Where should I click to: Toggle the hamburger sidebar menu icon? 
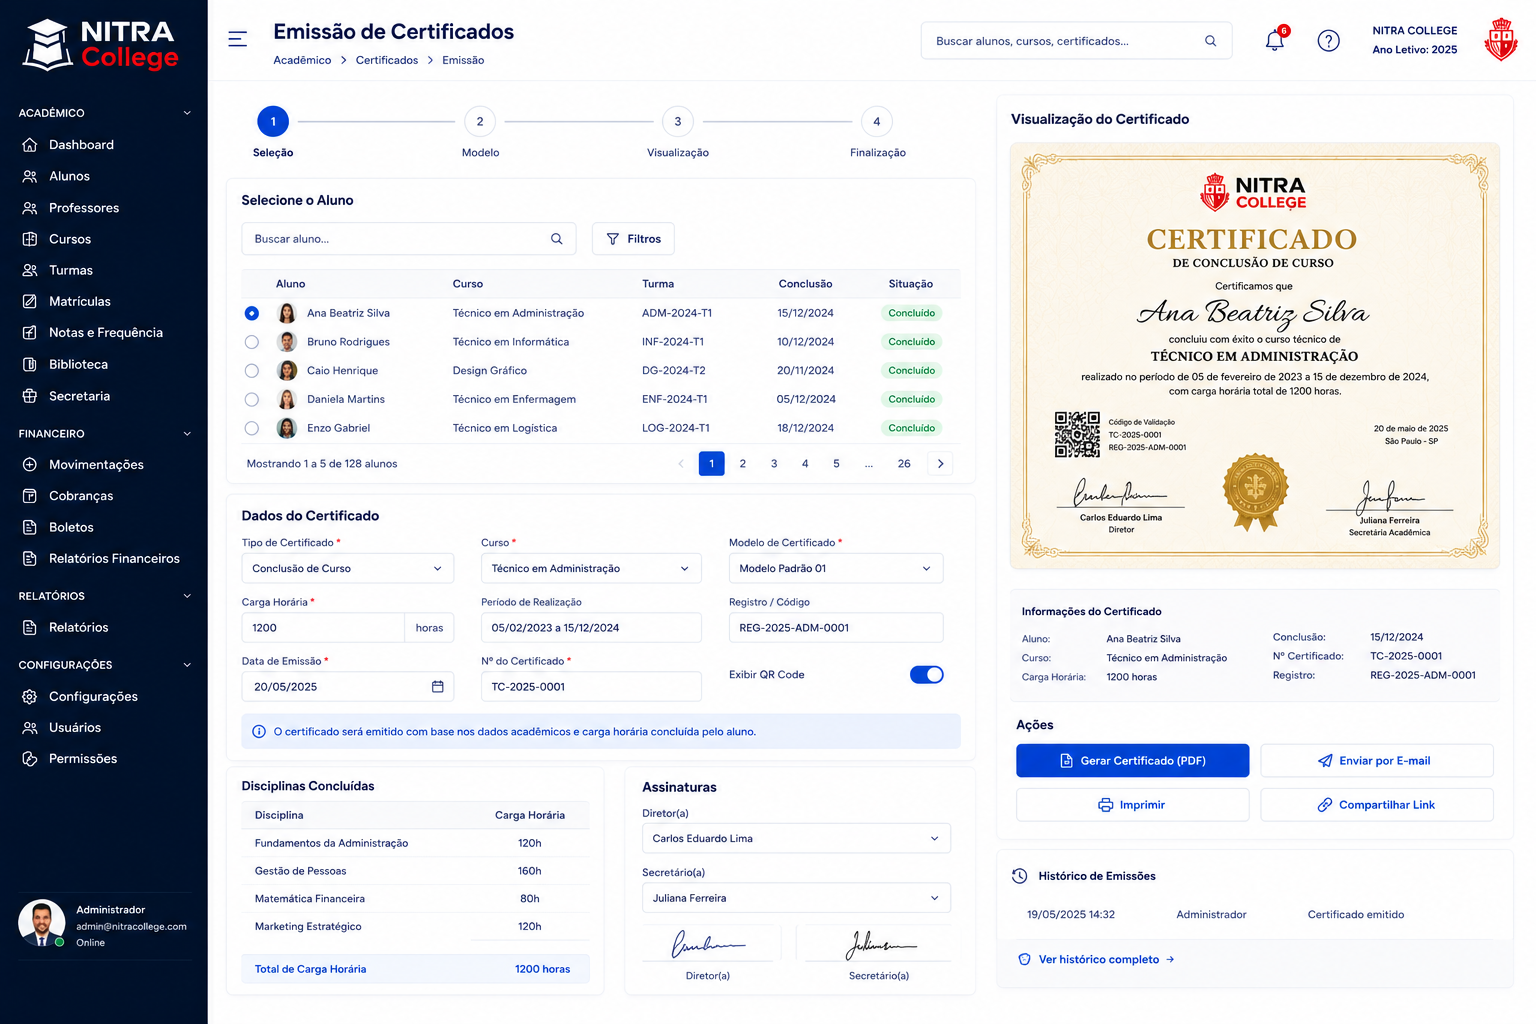[238, 39]
